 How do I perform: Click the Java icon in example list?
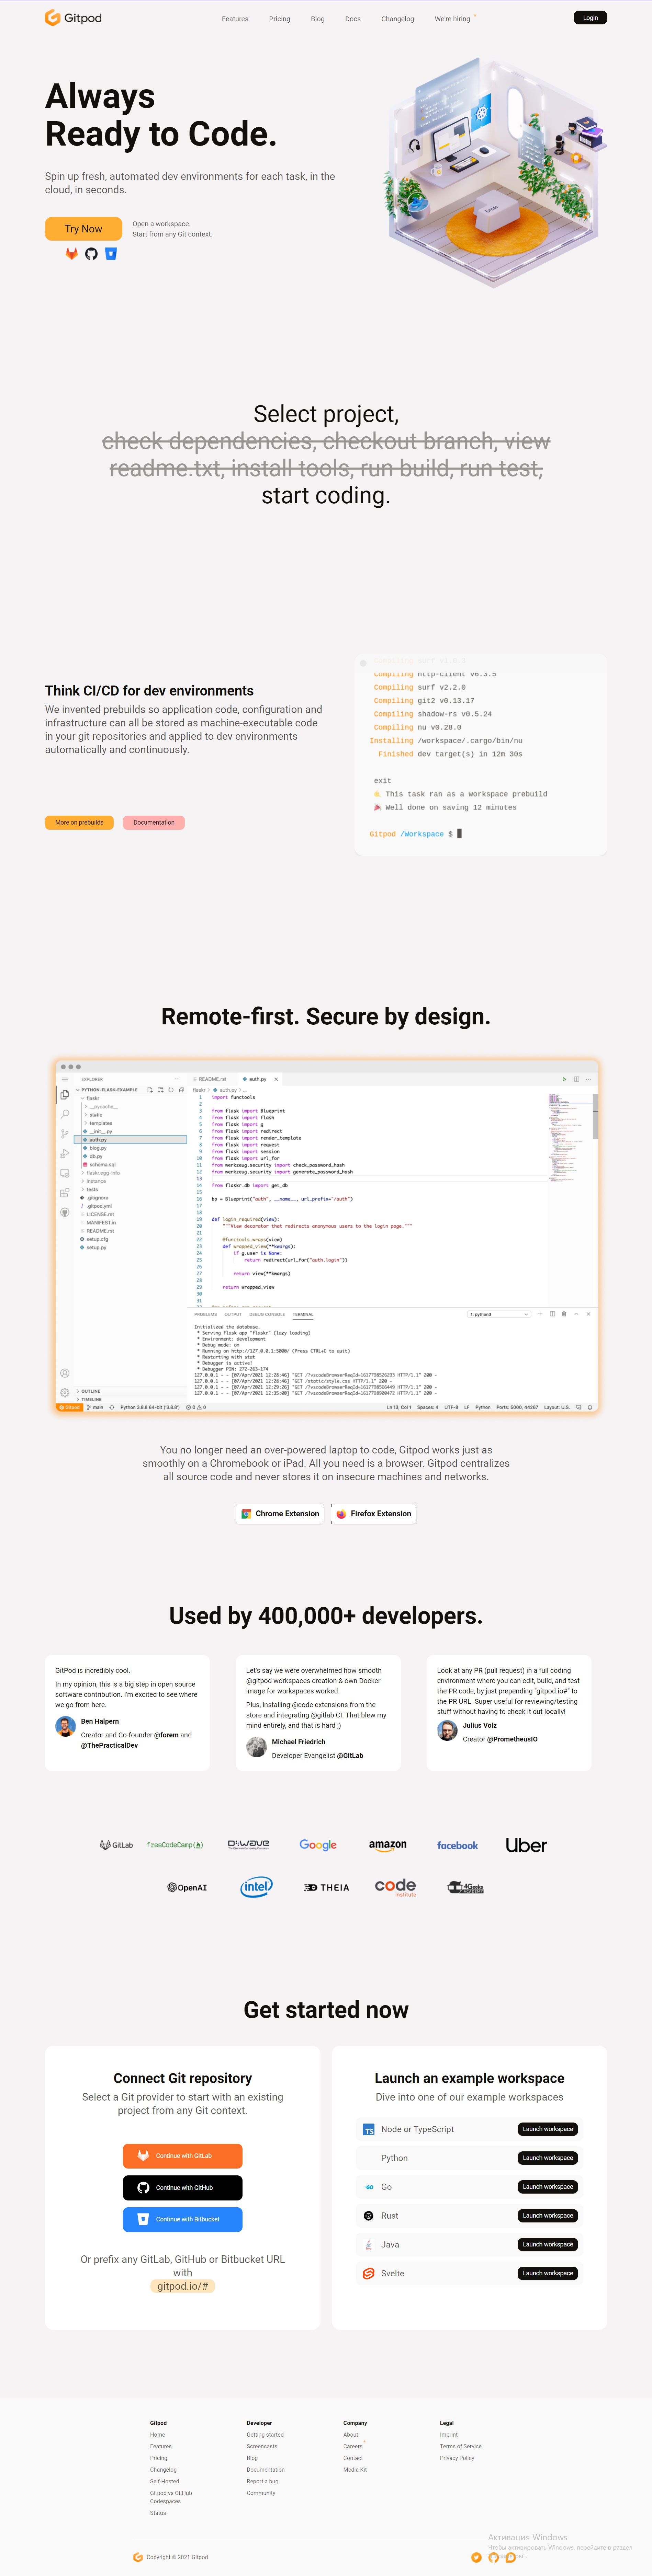coord(369,2245)
